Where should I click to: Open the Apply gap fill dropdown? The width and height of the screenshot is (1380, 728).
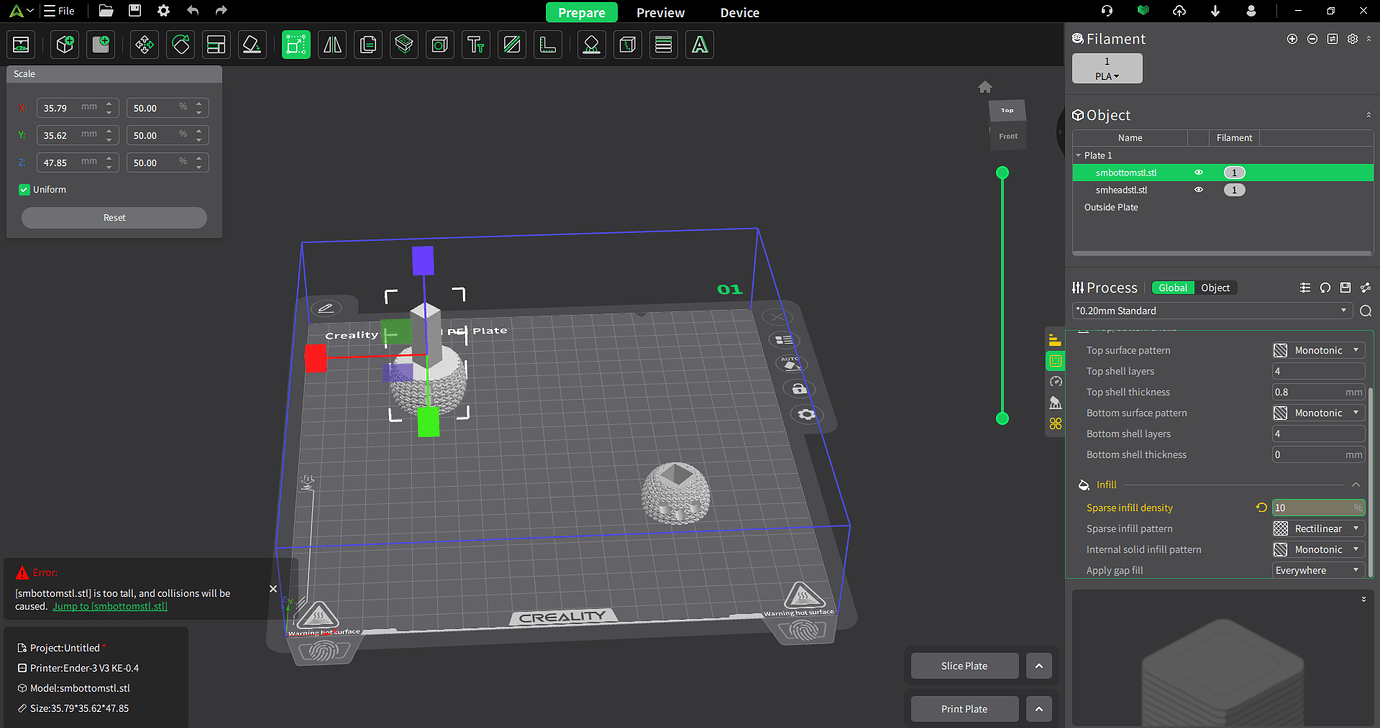1318,571
